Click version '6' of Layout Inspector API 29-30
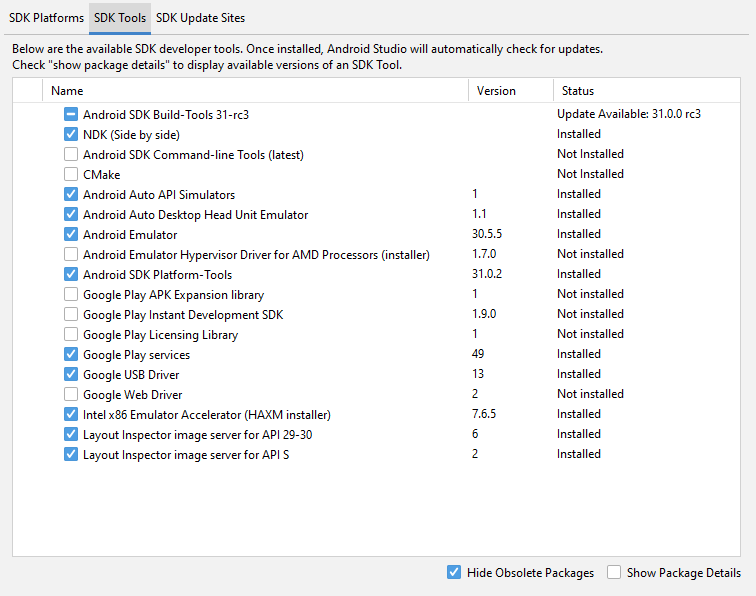 tap(475, 434)
